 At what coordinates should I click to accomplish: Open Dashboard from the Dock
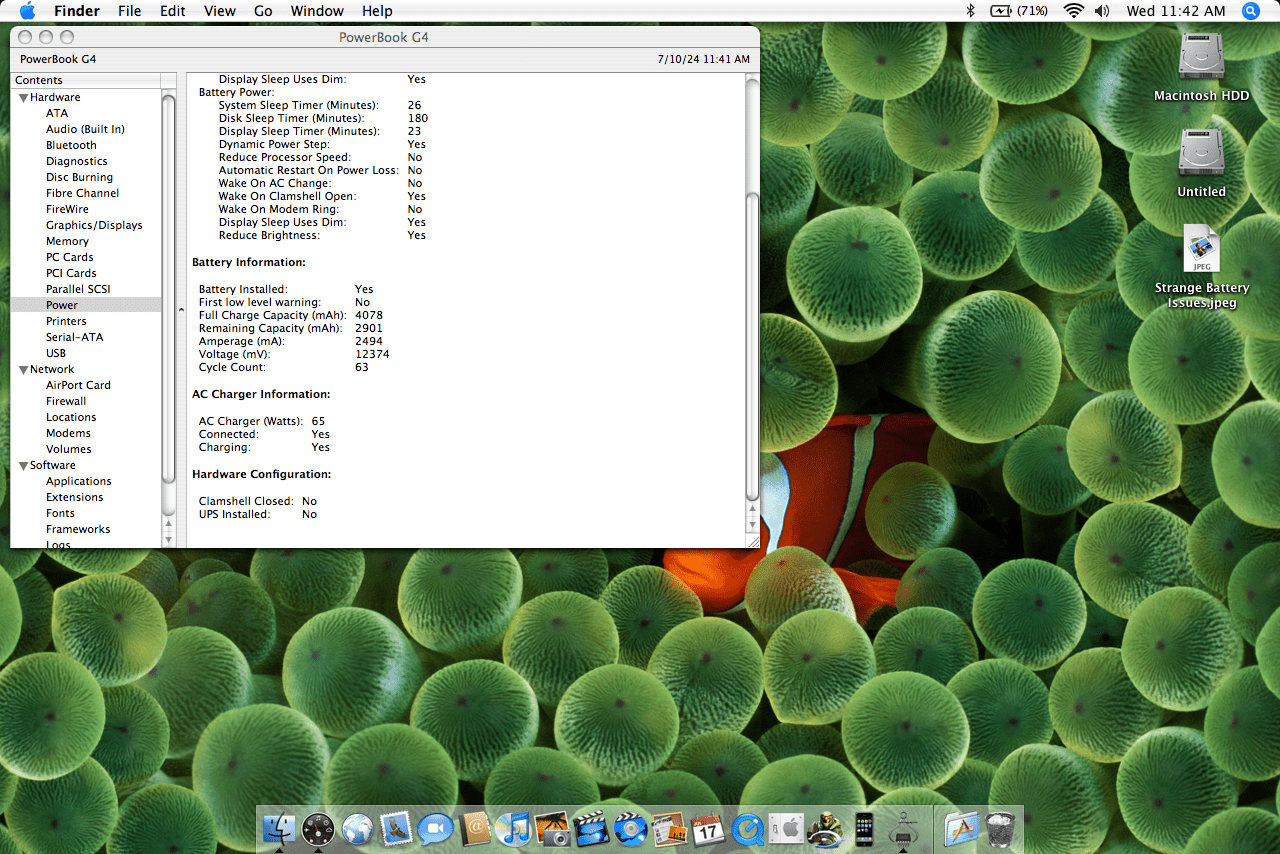318,828
